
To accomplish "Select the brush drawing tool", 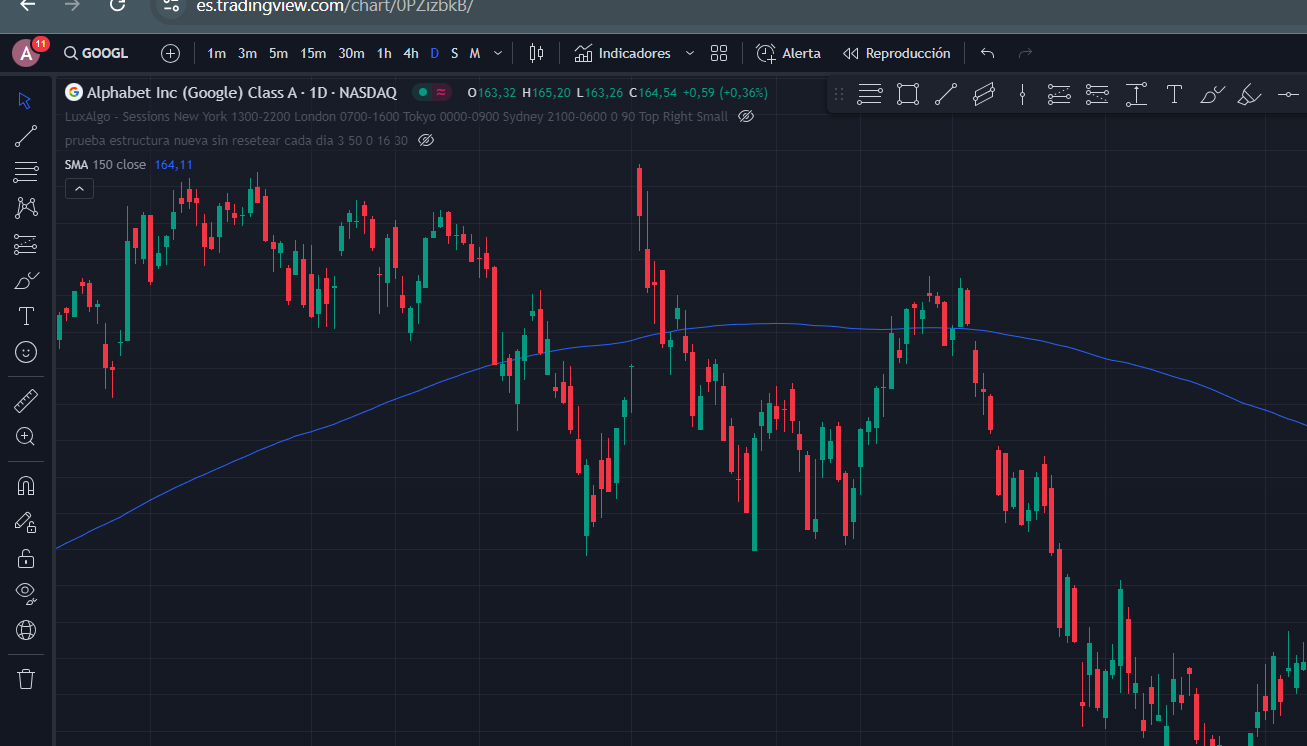I will [26, 281].
